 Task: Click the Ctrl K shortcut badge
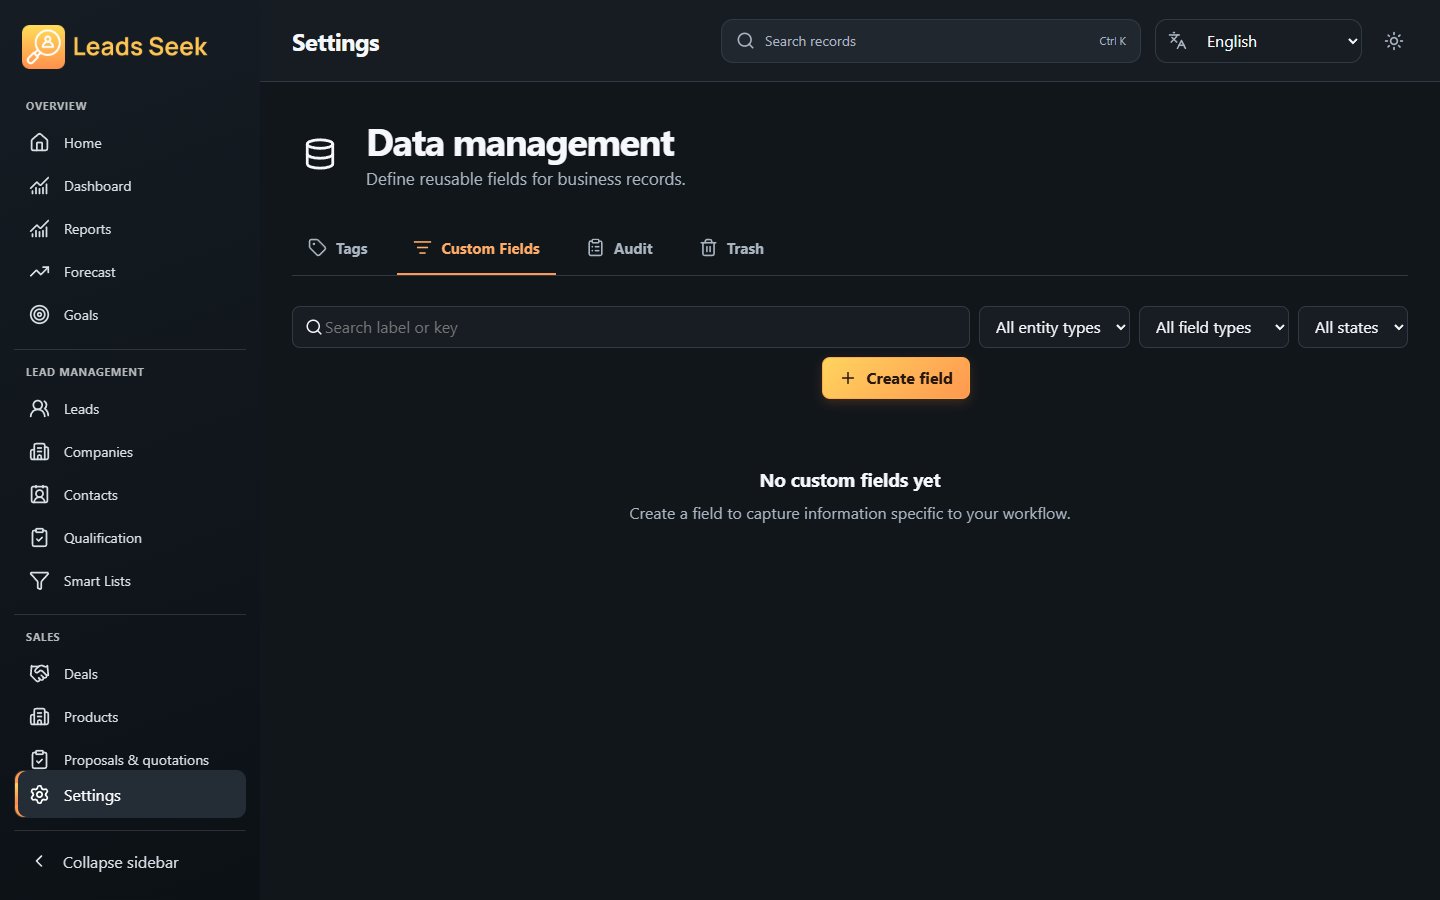(1112, 41)
